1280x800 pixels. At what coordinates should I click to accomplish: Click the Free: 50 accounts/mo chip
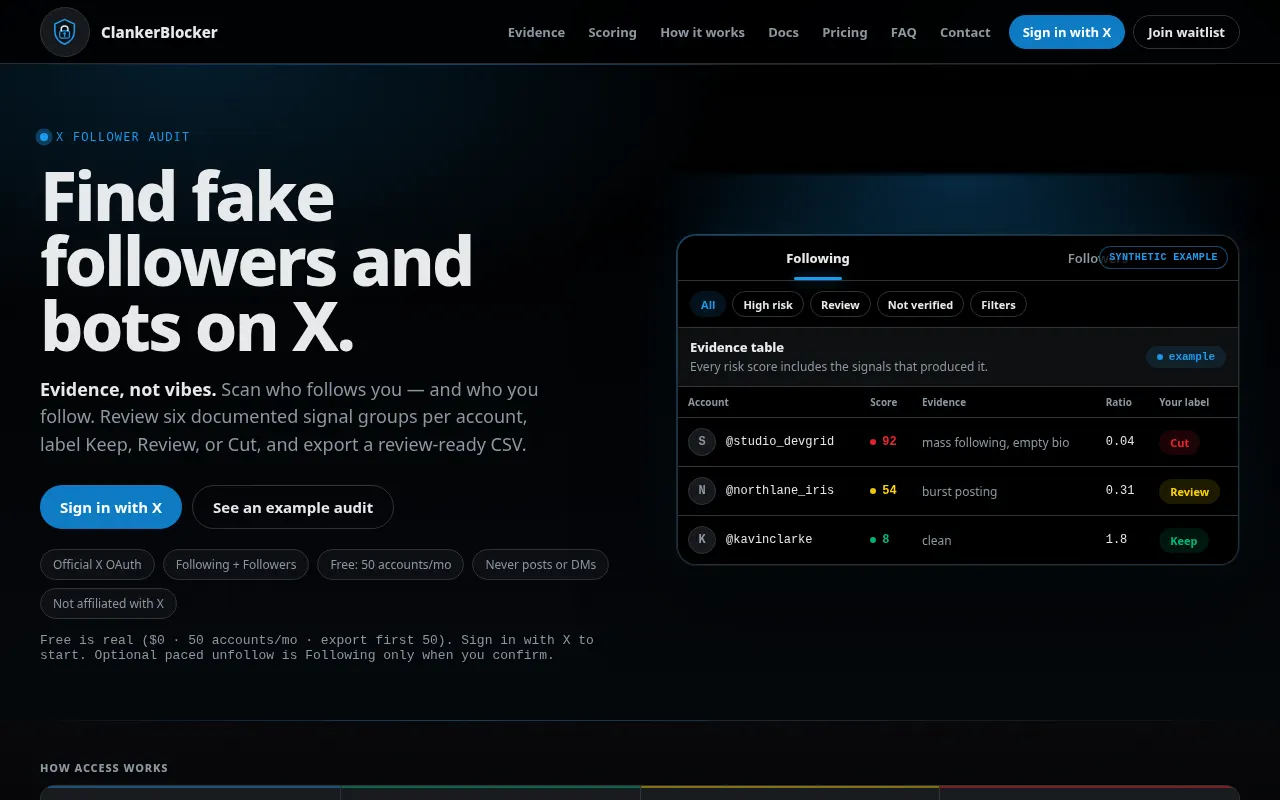(391, 565)
